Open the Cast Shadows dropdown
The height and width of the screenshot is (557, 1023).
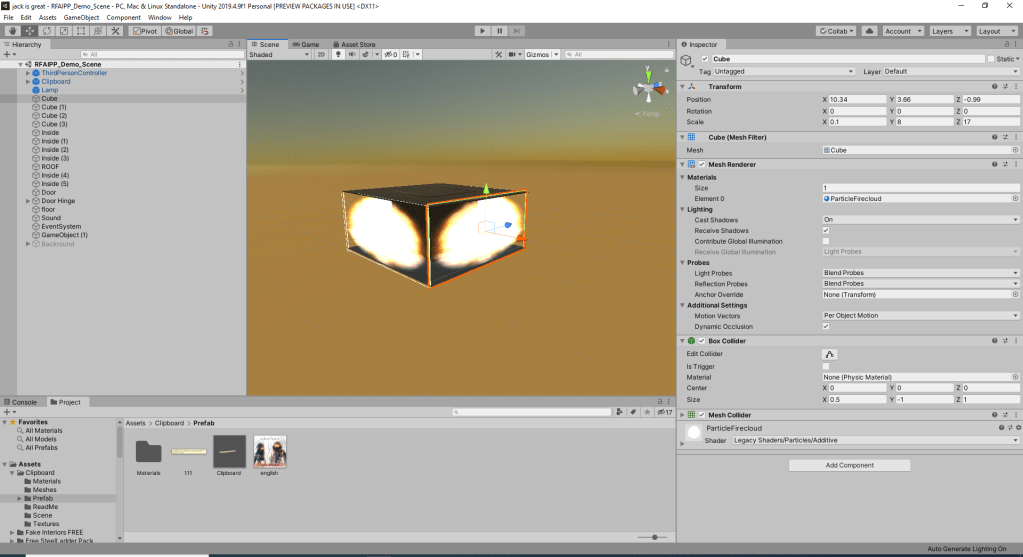tap(920, 219)
